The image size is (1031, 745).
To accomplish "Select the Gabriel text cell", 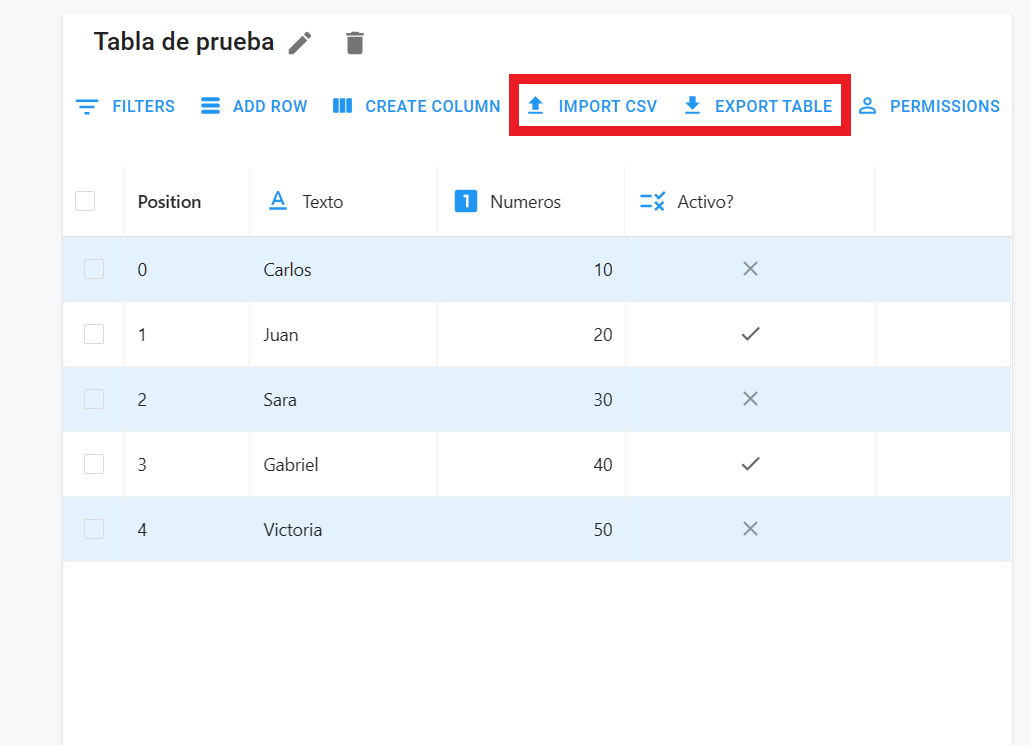I will point(343,464).
